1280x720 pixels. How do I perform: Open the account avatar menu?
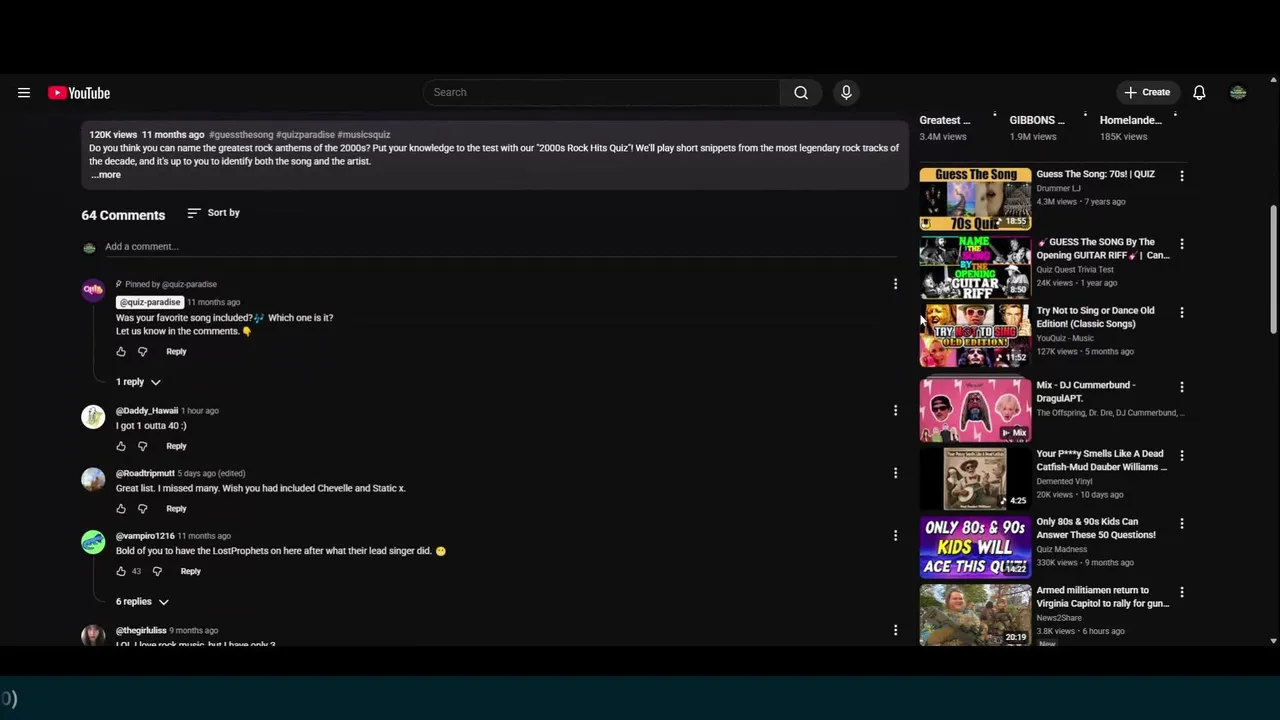pyautogui.click(x=1238, y=93)
